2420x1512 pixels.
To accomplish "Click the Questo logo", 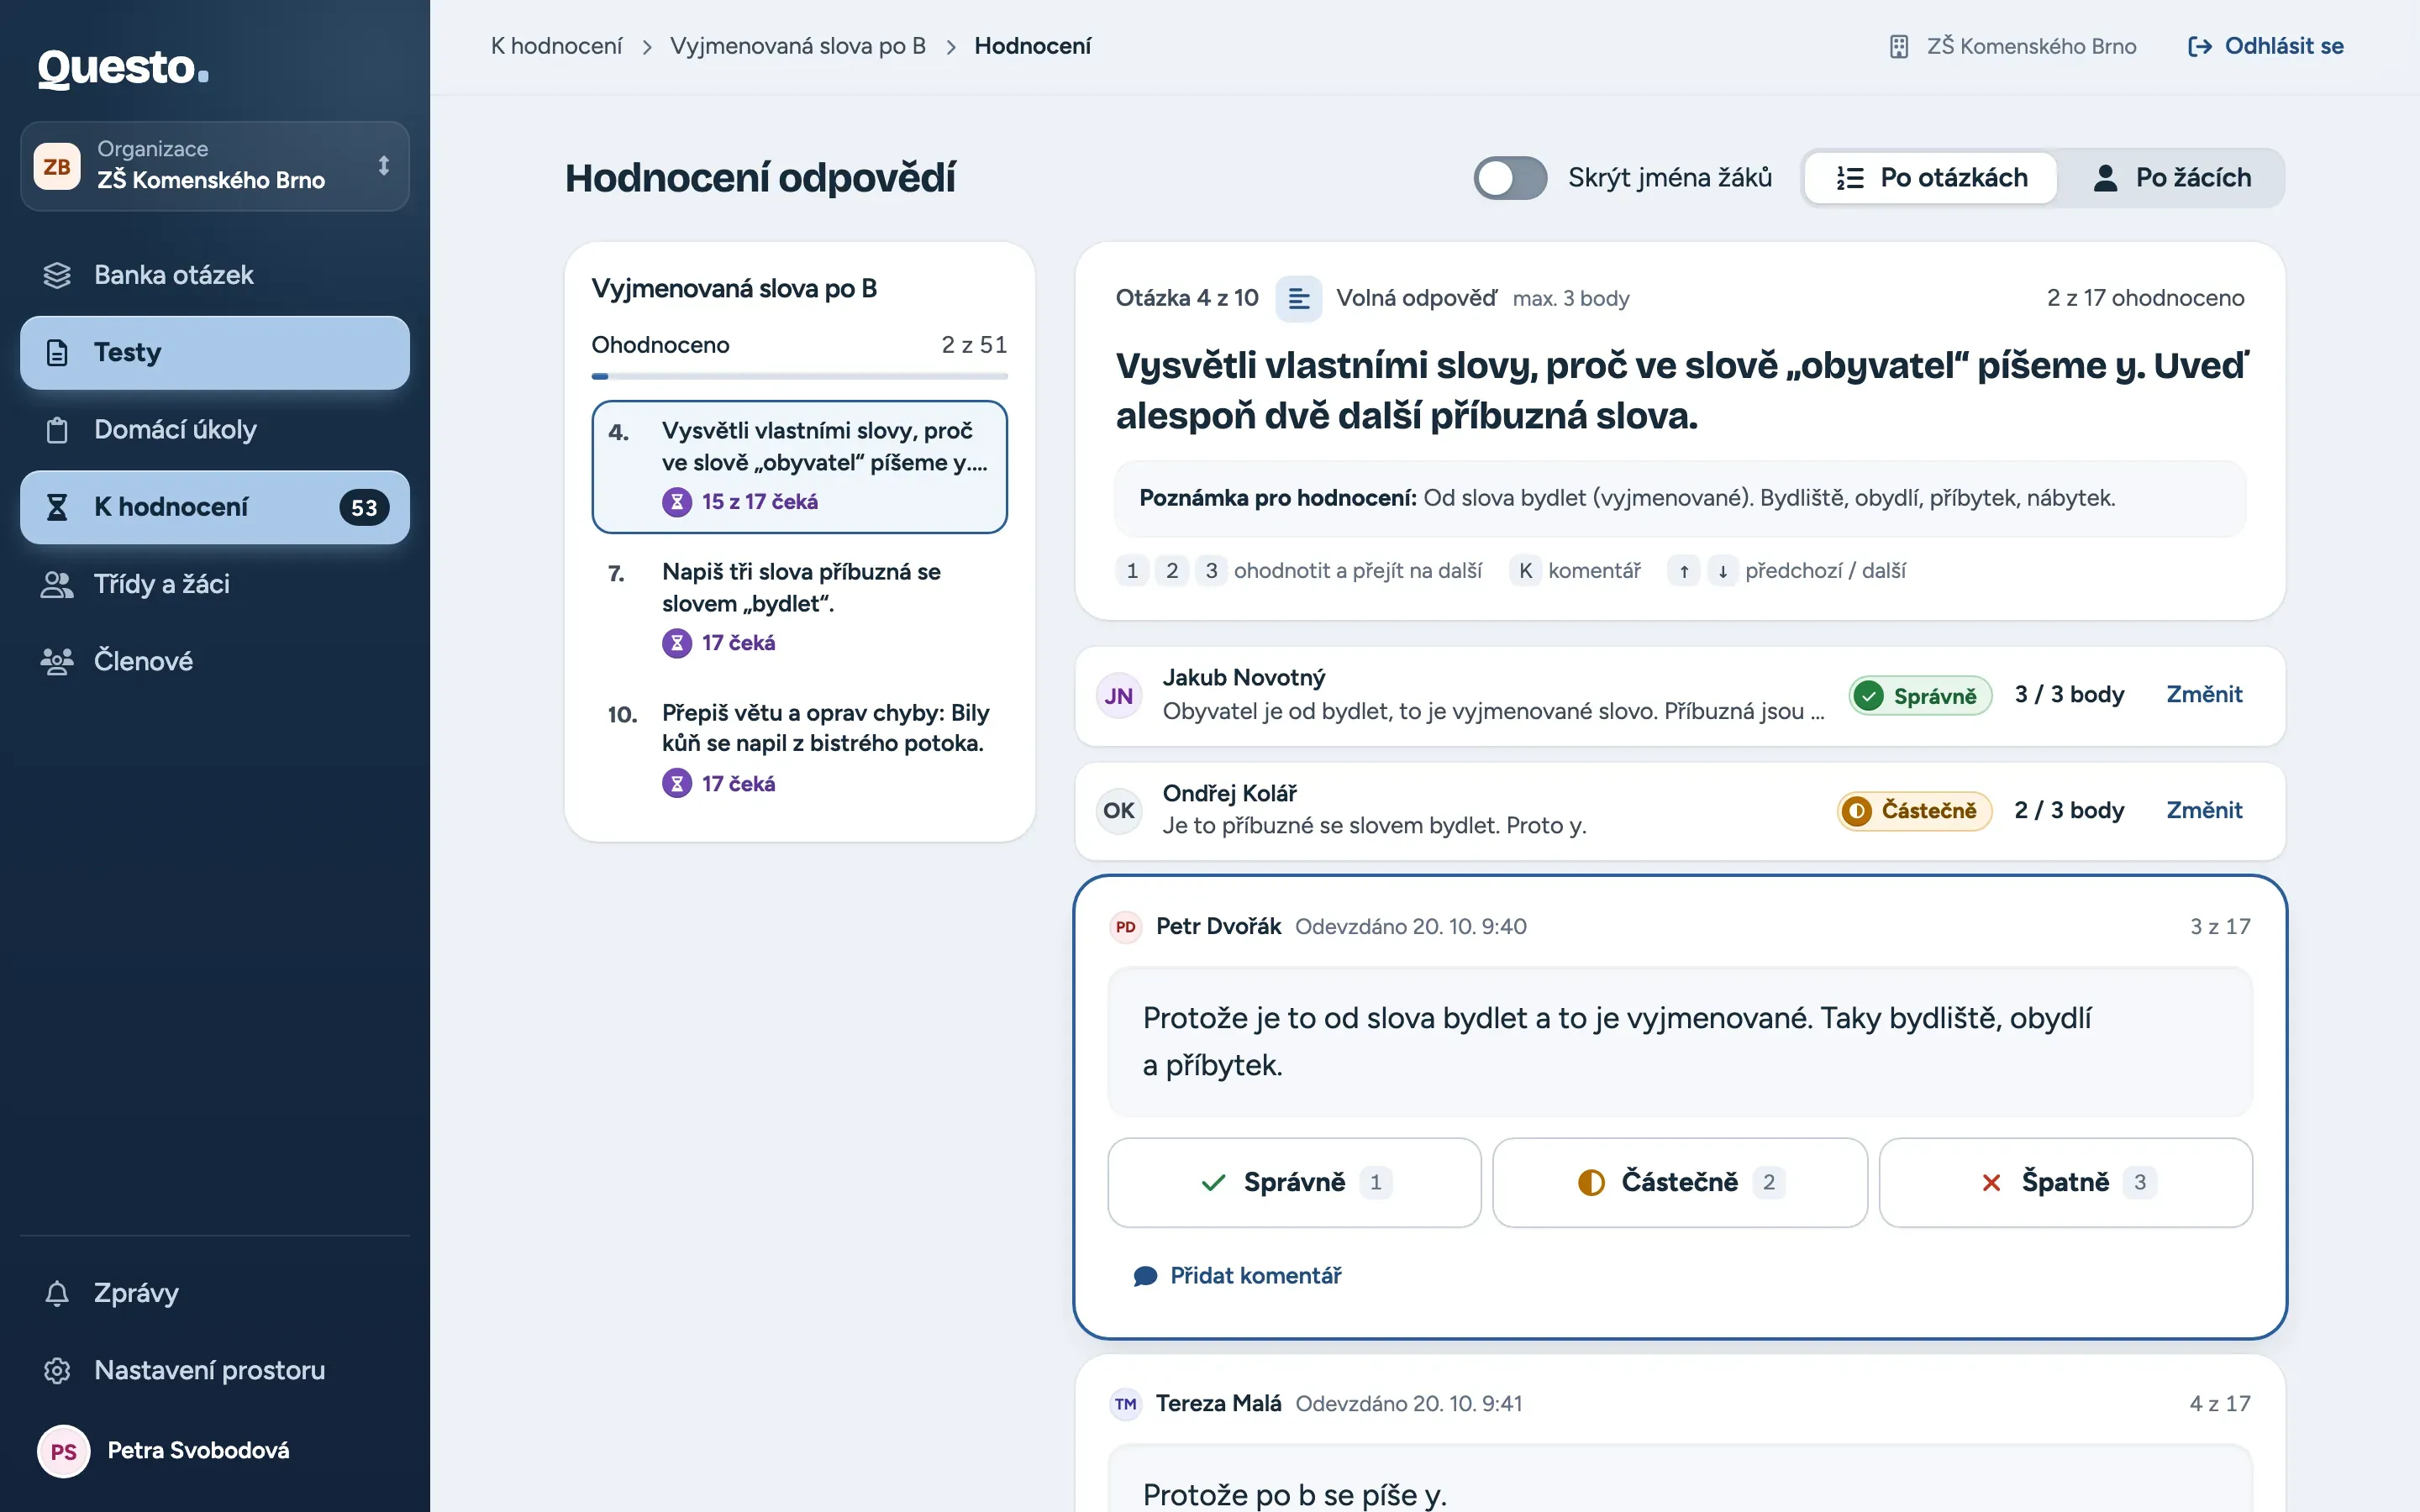I will 123,68.
